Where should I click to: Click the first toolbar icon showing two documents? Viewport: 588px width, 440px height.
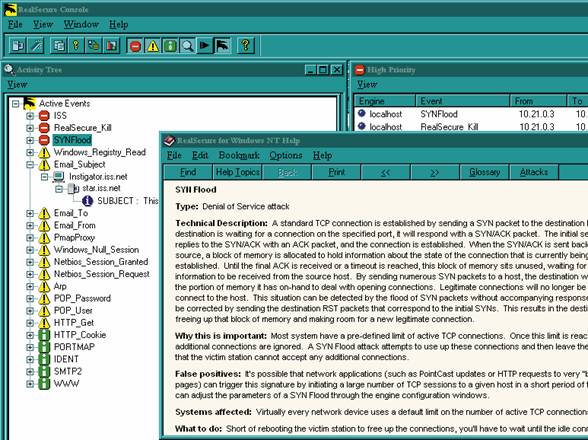18,46
